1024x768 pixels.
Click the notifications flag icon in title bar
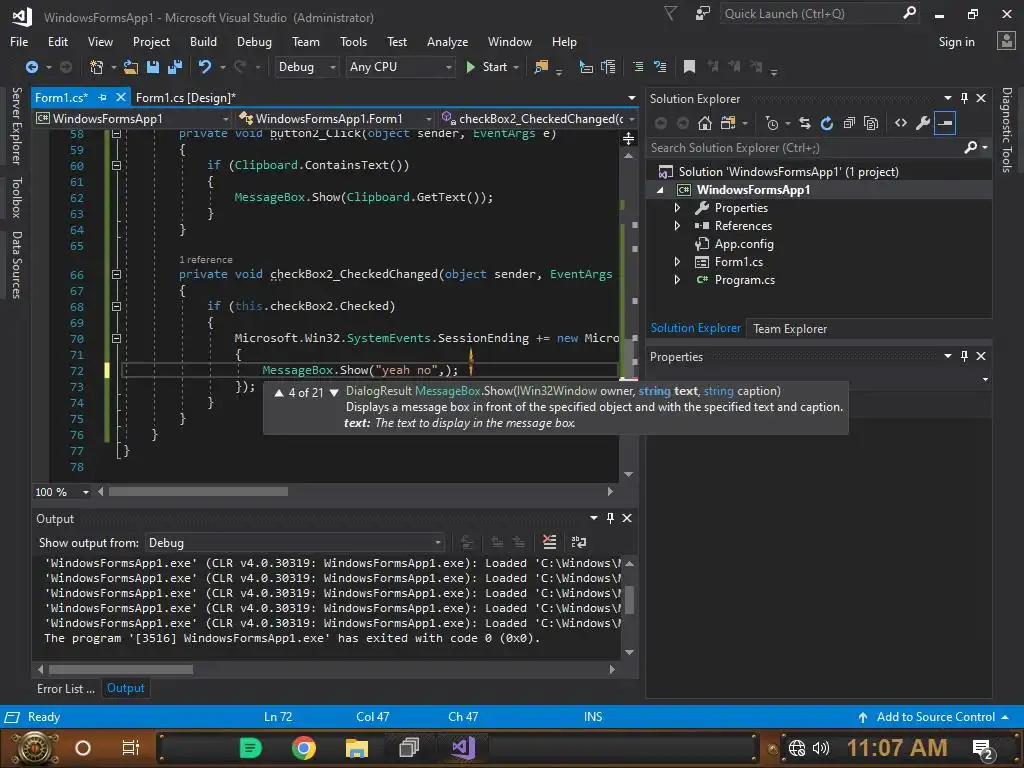tap(671, 13)
